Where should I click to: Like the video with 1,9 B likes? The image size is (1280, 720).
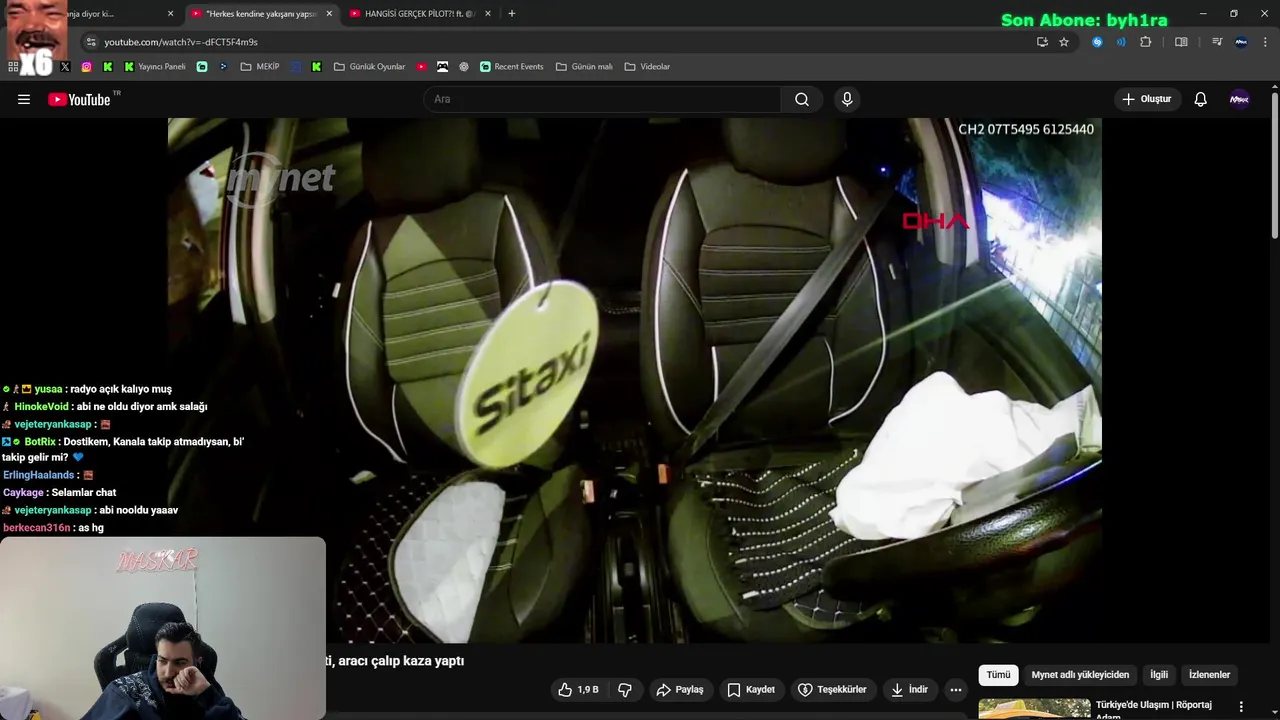click(x=579, y=690)
